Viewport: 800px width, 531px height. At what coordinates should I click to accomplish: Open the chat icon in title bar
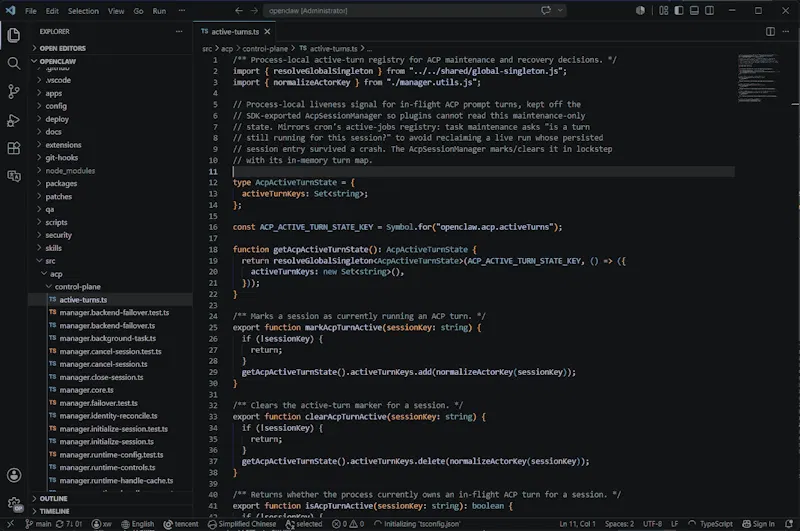(546, 10)
